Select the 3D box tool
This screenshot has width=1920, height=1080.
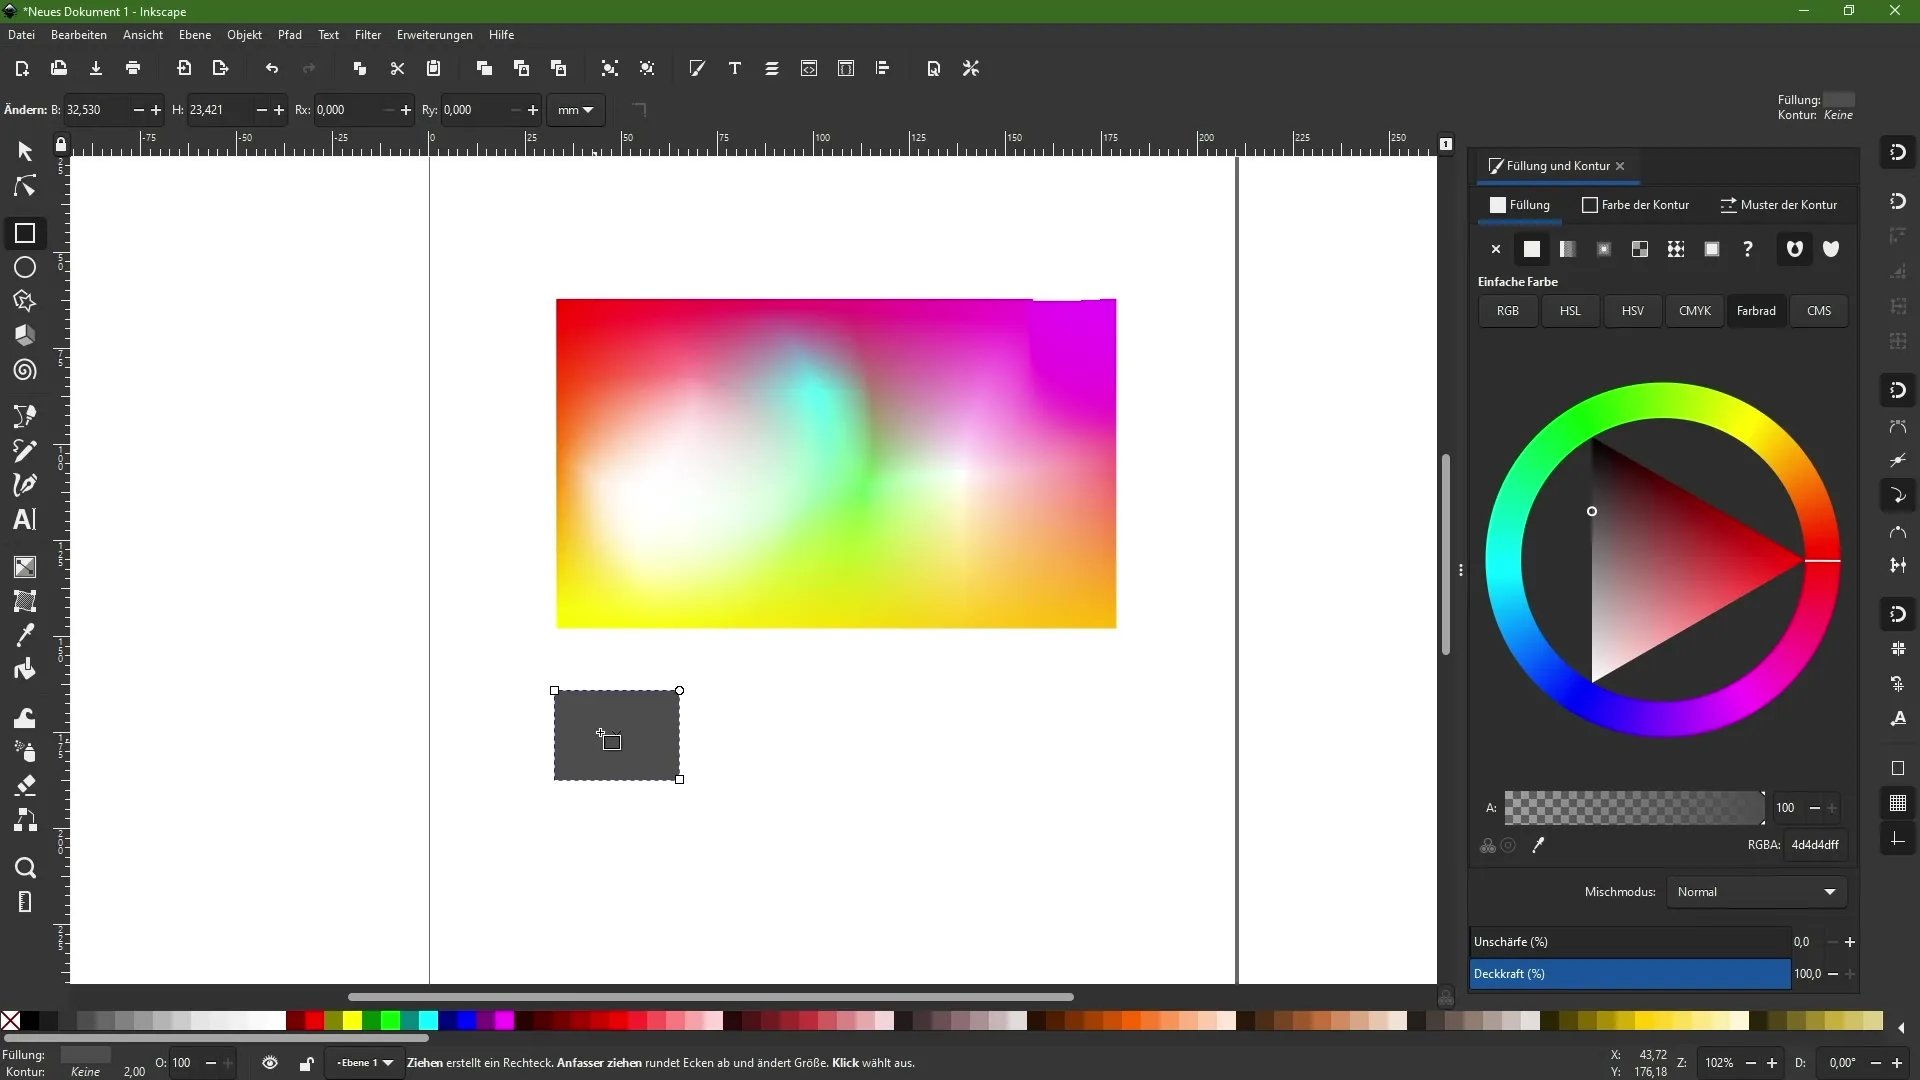click(25, 335)
